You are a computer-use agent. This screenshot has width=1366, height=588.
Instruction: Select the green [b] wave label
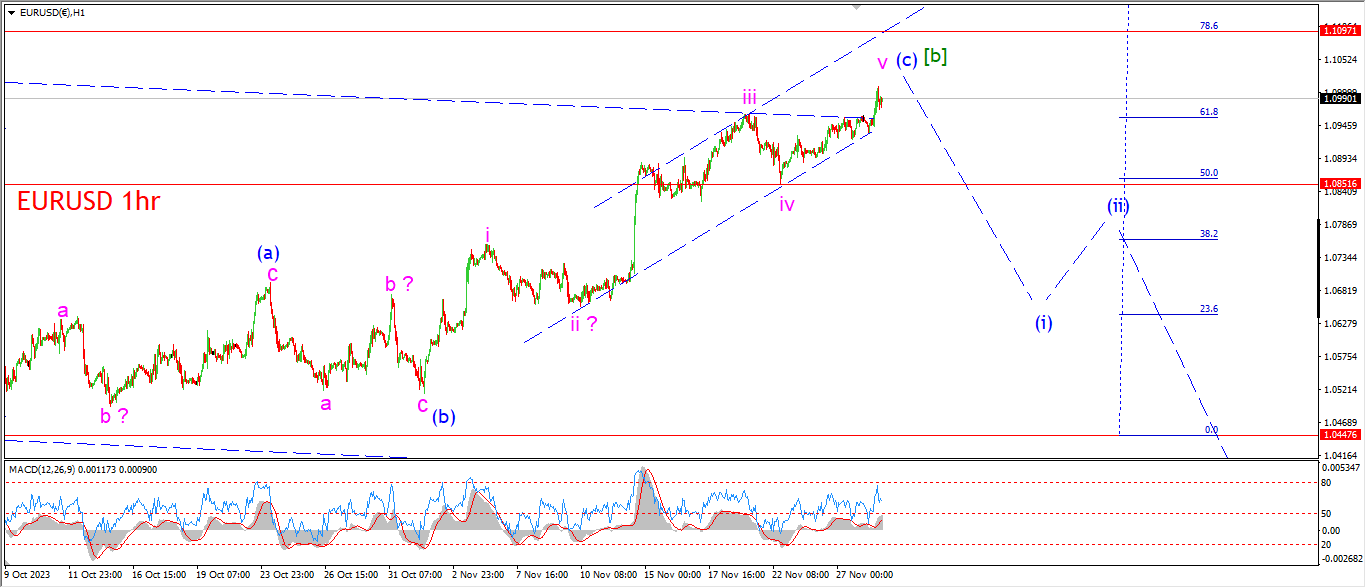pyautogui.click(x=935, y=56)
